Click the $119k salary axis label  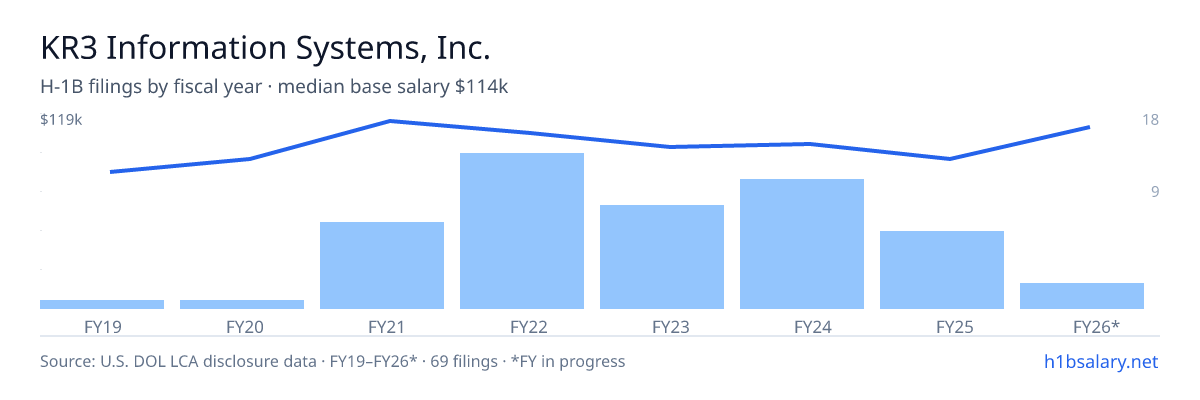pyautogui.click(x=61, y=120)
